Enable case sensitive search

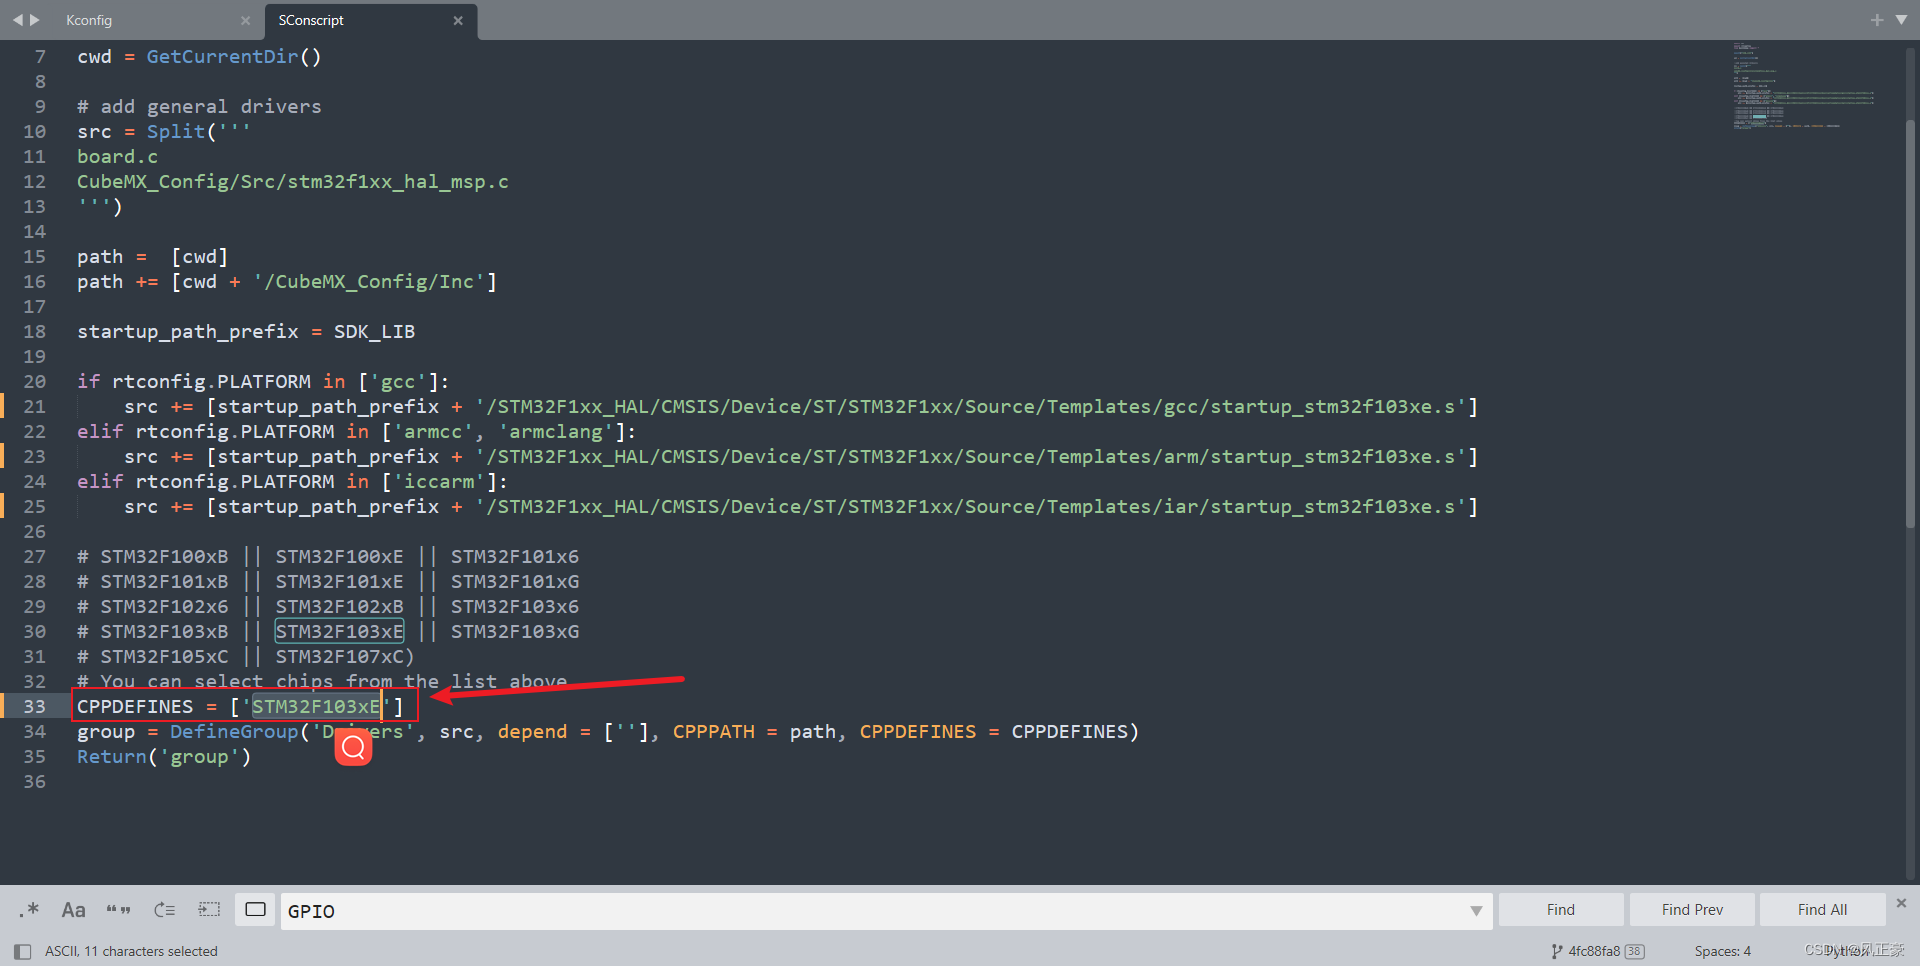click(x=73, y=910)
